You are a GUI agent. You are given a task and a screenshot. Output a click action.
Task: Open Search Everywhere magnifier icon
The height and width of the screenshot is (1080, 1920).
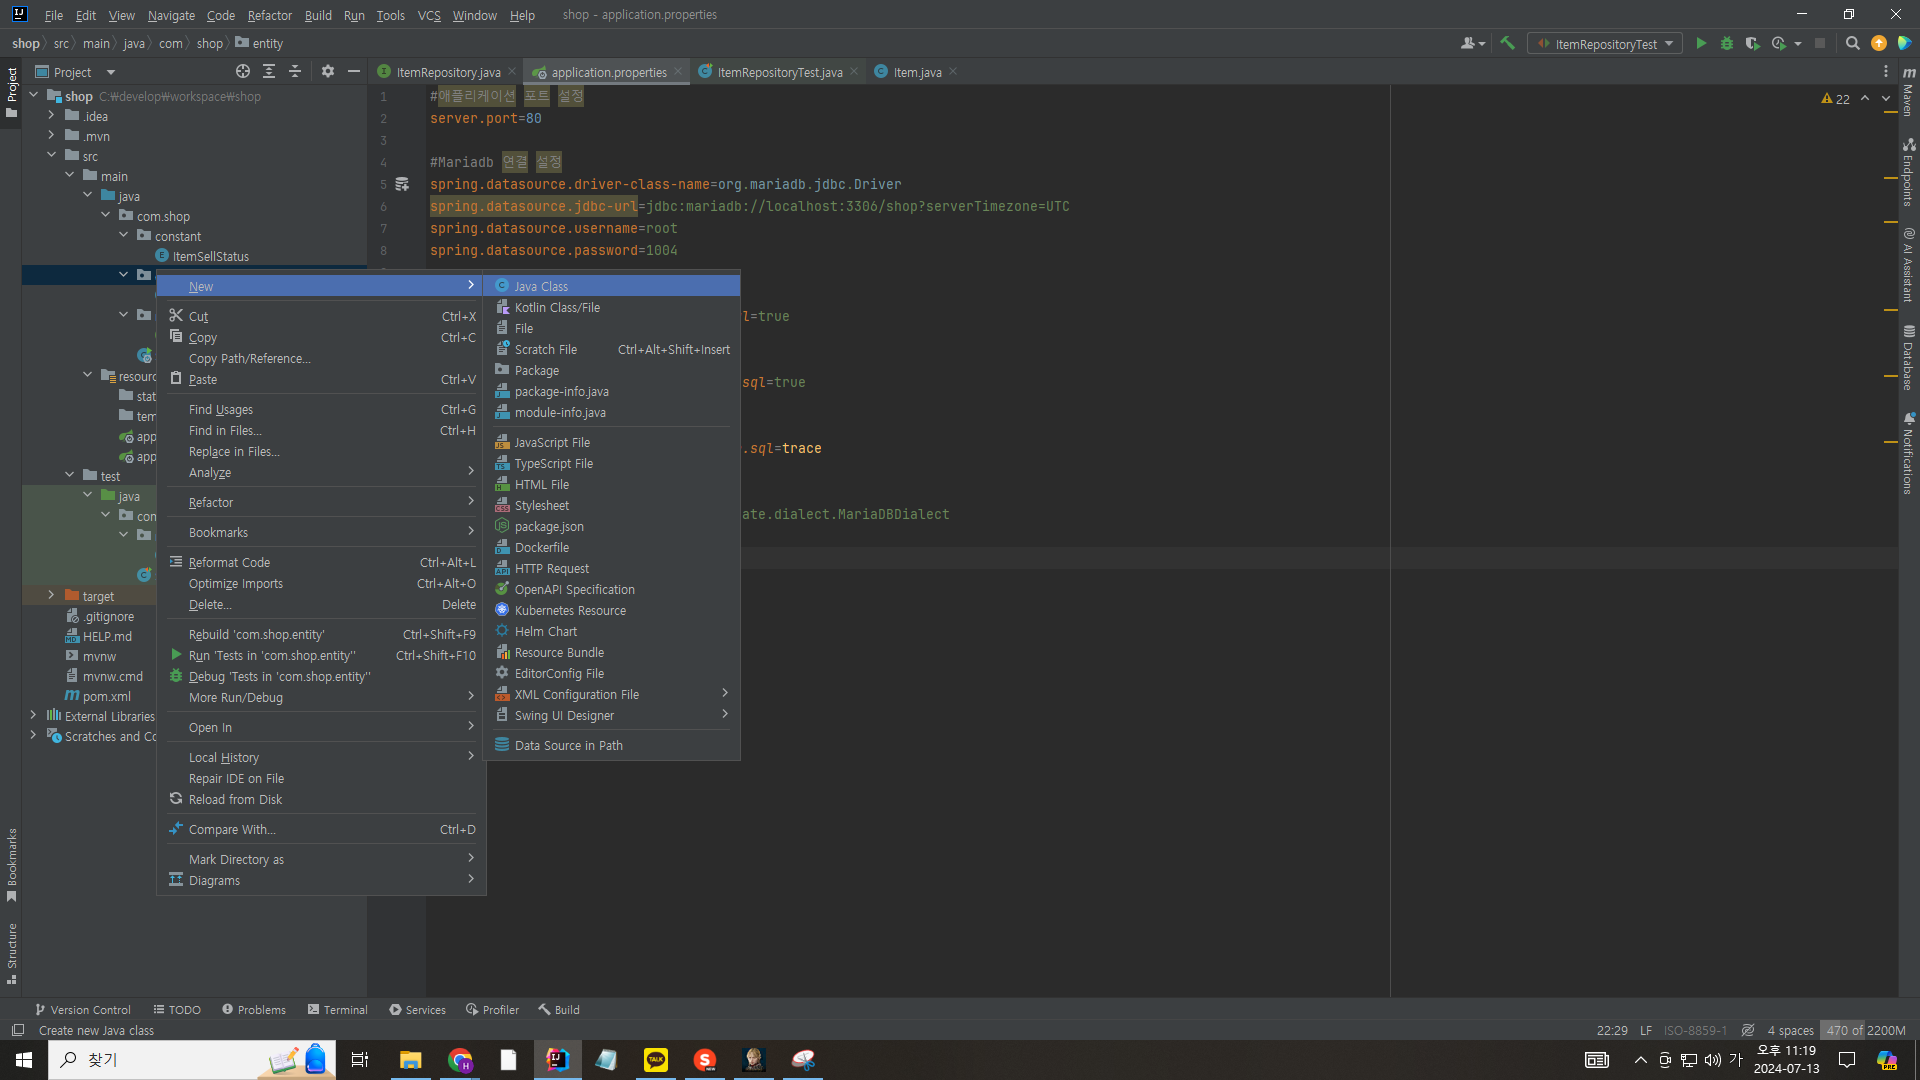click(1852, 43)
